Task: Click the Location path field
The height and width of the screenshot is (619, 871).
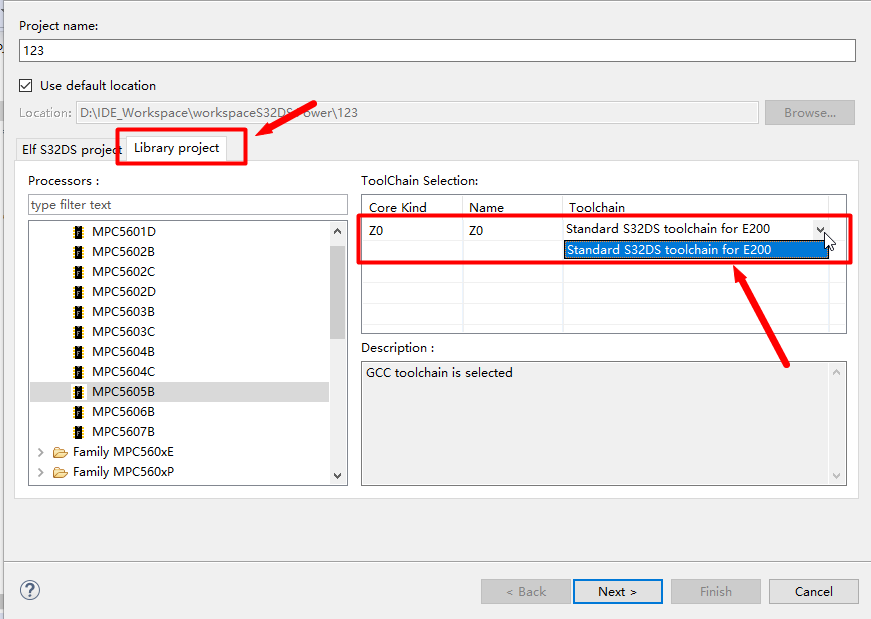Action: click(417, 113)
